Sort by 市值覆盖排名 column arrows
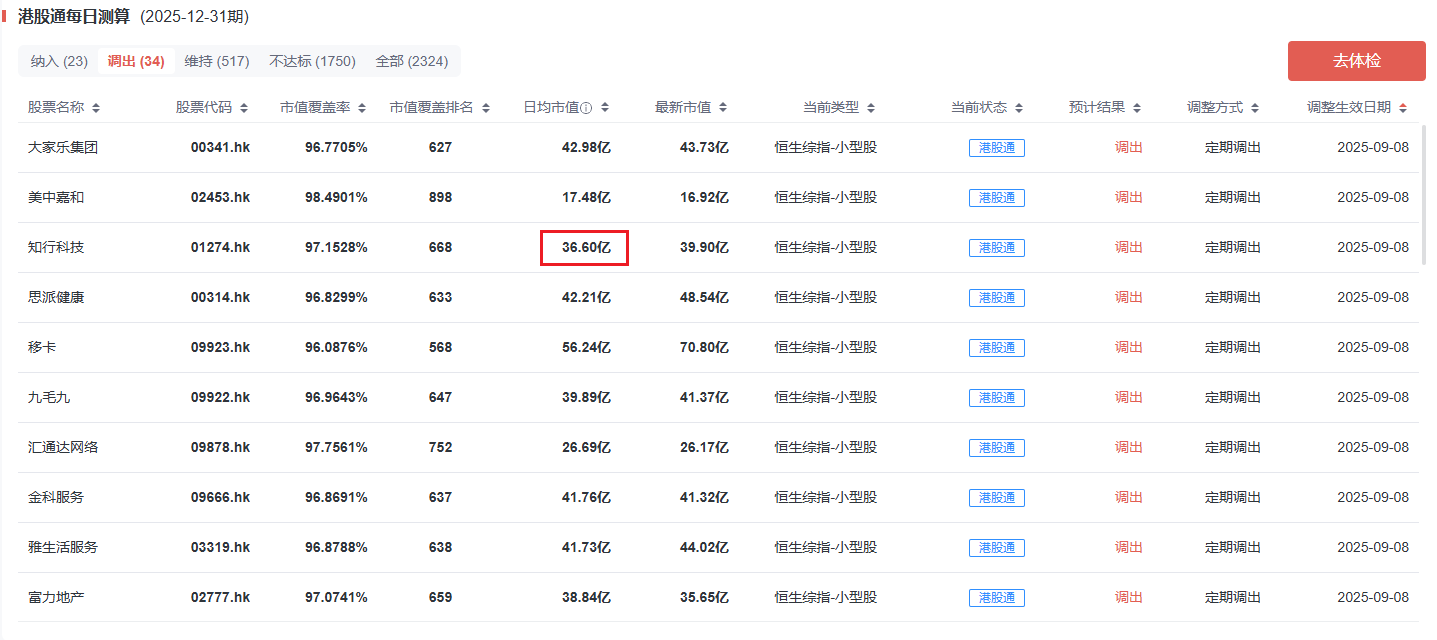 tap(486, 108)
